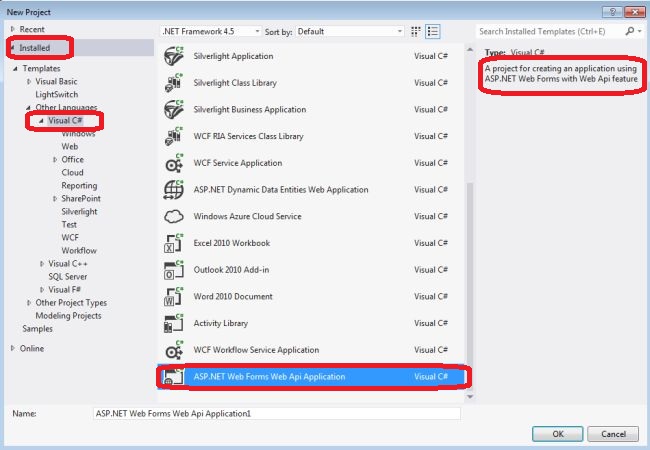Select the WCF Service Application gear icon
The image size is (650, 450).
(174, 163)
